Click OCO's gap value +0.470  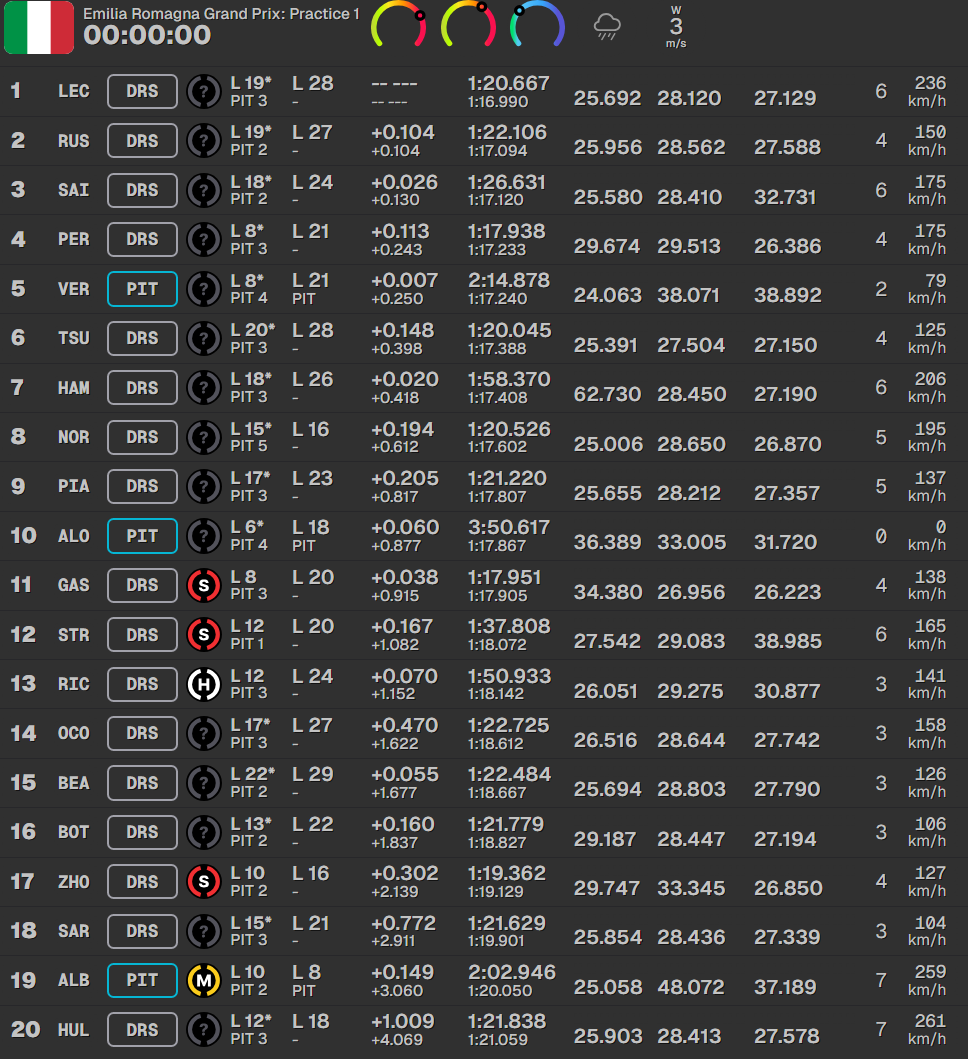(x=405, y=725)
